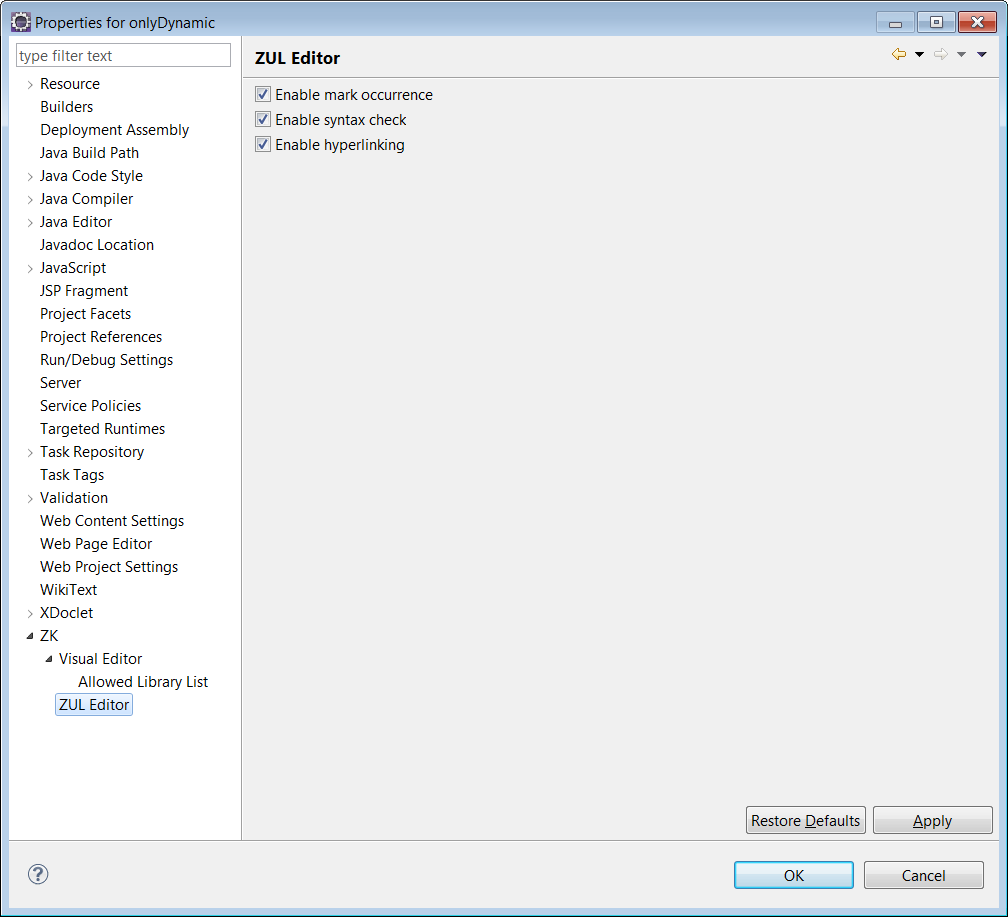Expand the Task Repository node

(30, 453)
